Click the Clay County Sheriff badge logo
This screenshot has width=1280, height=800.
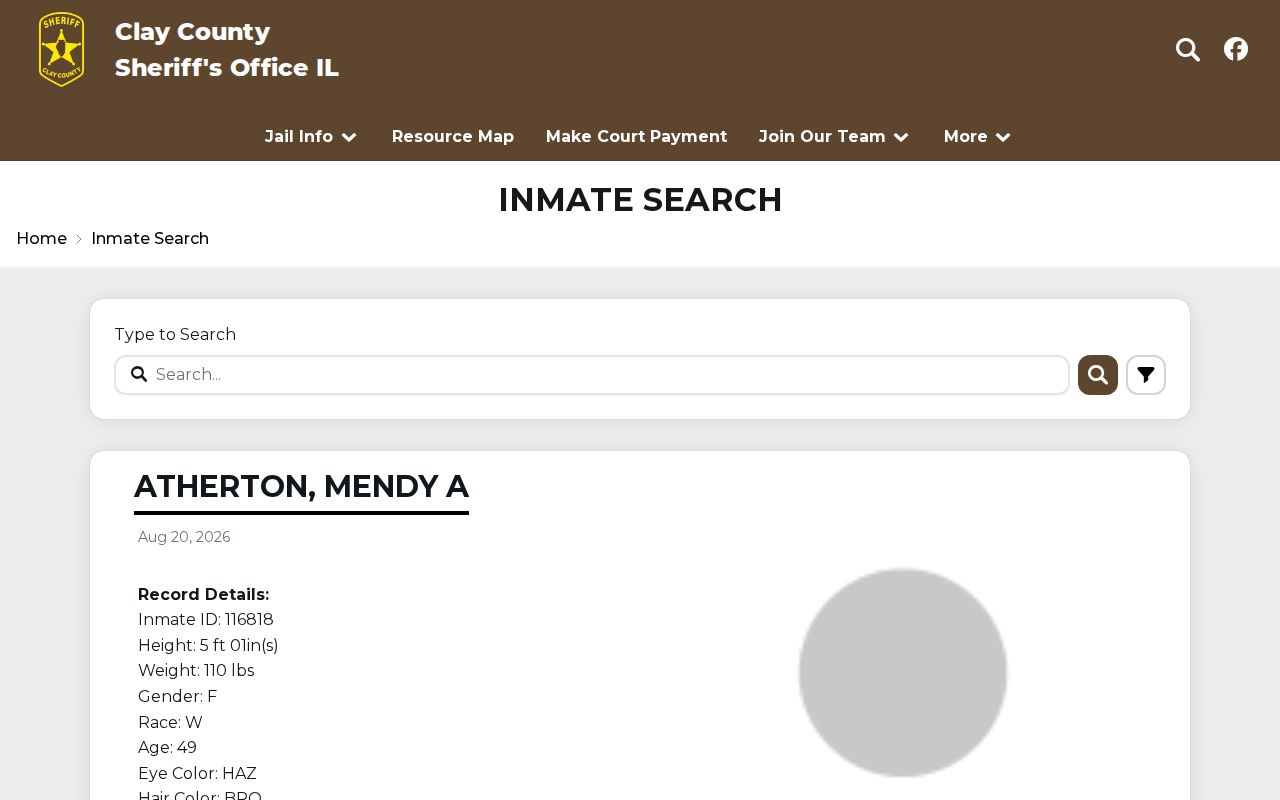(x=61, y=49)
